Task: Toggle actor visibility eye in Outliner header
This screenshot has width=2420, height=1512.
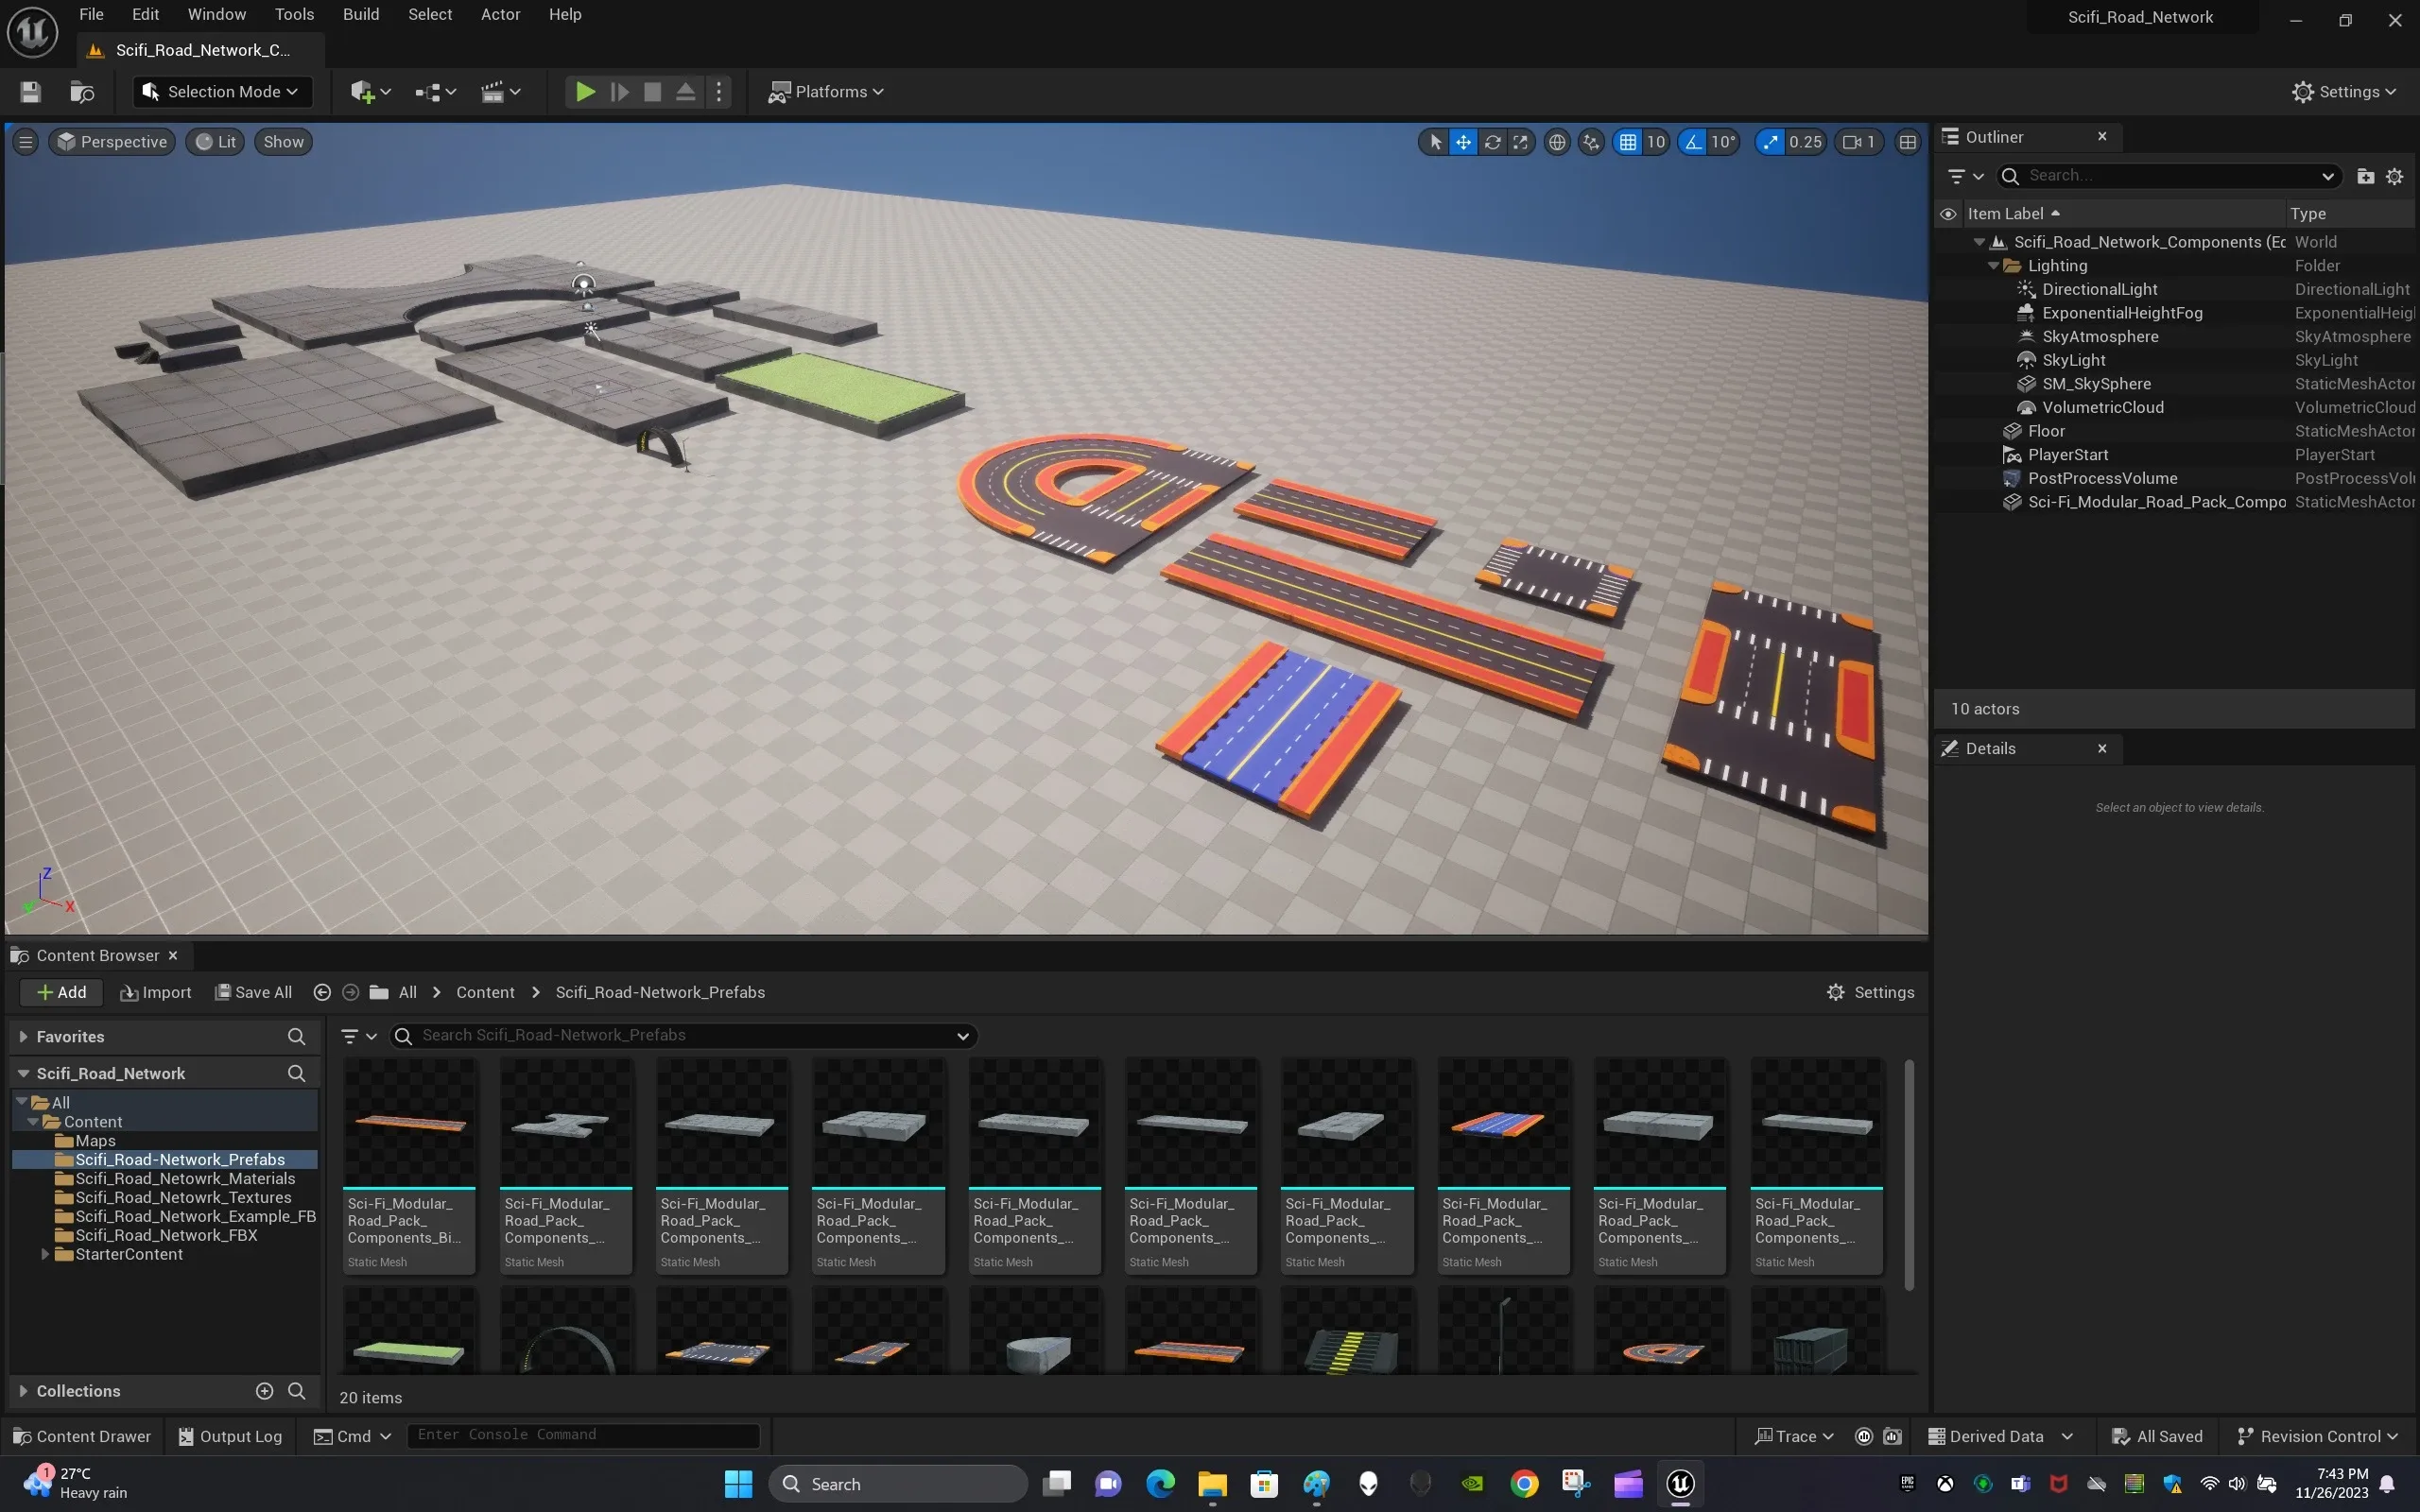Action: pos(1948,212)
